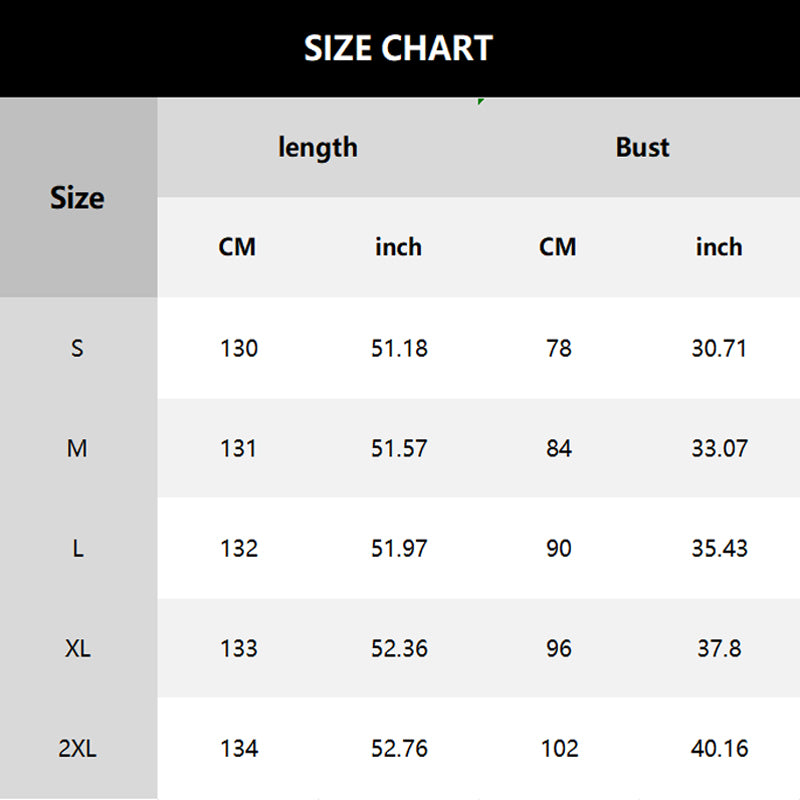800x800 pixels.
Task: Select the inch subheader under Bust
Action: (719, 247)
